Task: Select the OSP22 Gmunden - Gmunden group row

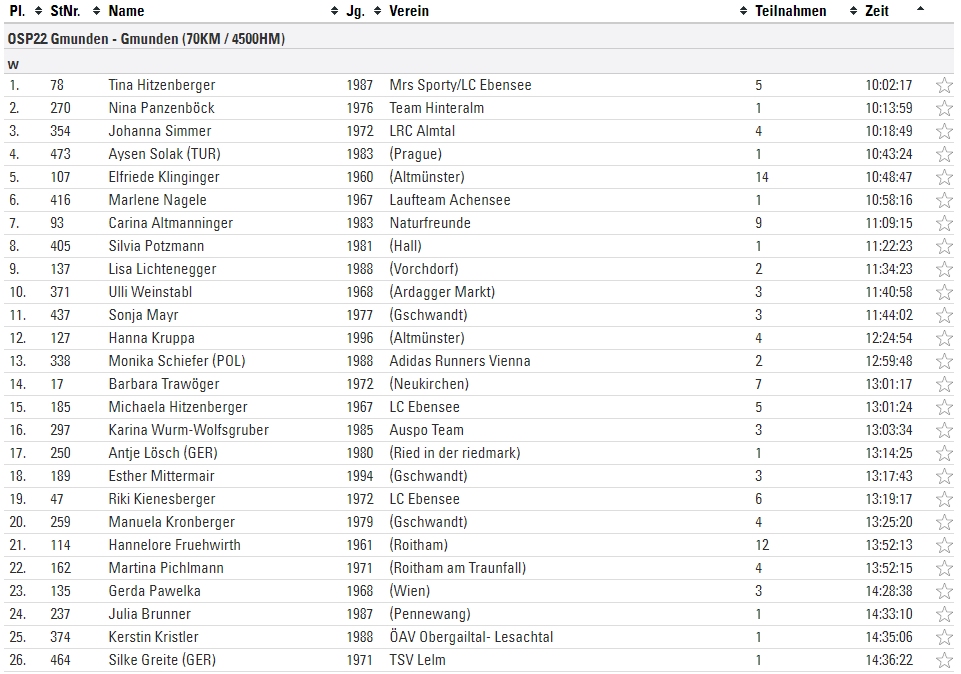Action: tap(479, 39)
